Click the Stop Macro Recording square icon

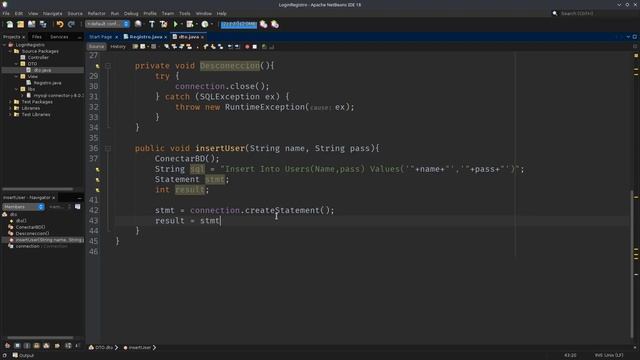pyautogui.click(x=255, y=47)
